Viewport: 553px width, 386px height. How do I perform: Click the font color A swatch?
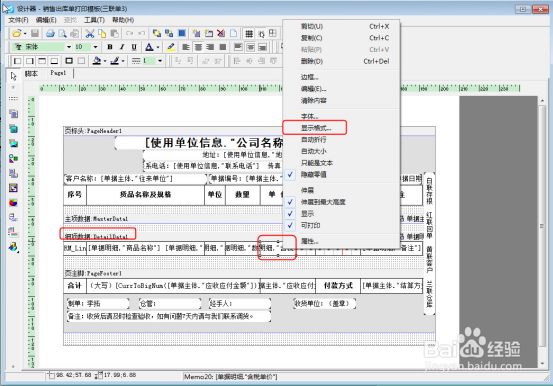coord(150,47)
